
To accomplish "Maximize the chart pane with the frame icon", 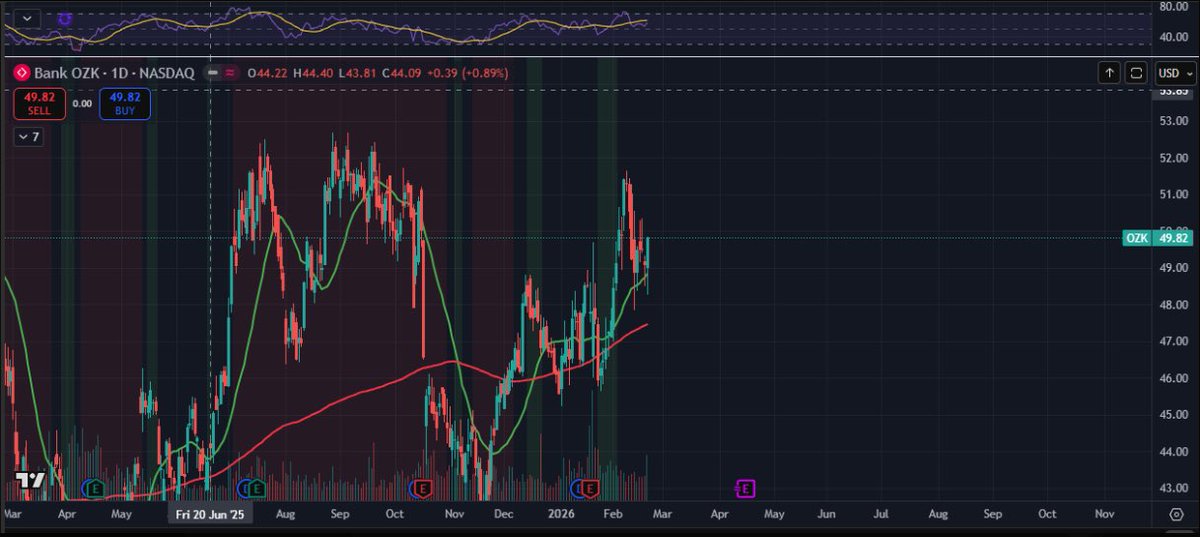I will [x=1137, y=73].
